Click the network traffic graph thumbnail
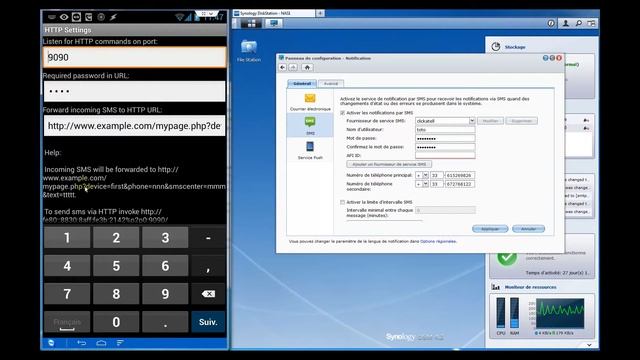The width and height of the screenshot is (640, 360). [560, 313]
